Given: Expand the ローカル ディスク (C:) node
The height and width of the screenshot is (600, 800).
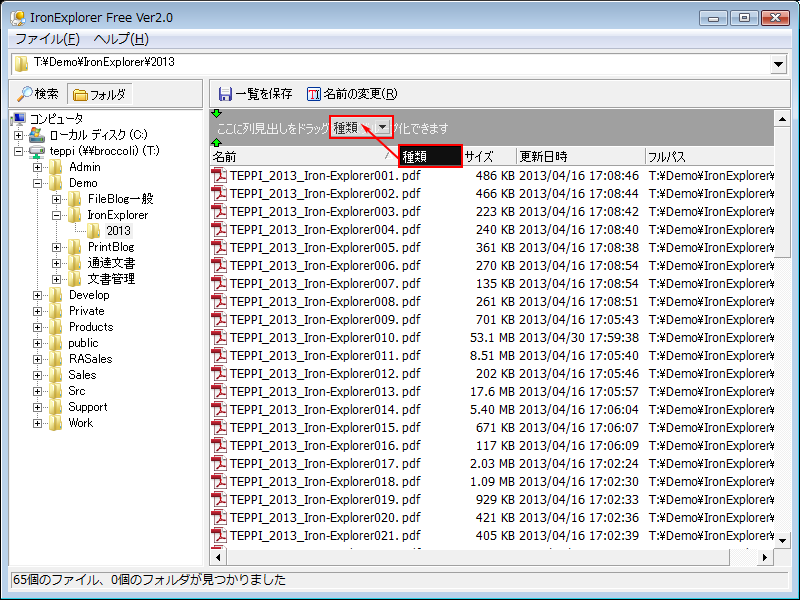Looking at the screenshot, I should point(19,135).
